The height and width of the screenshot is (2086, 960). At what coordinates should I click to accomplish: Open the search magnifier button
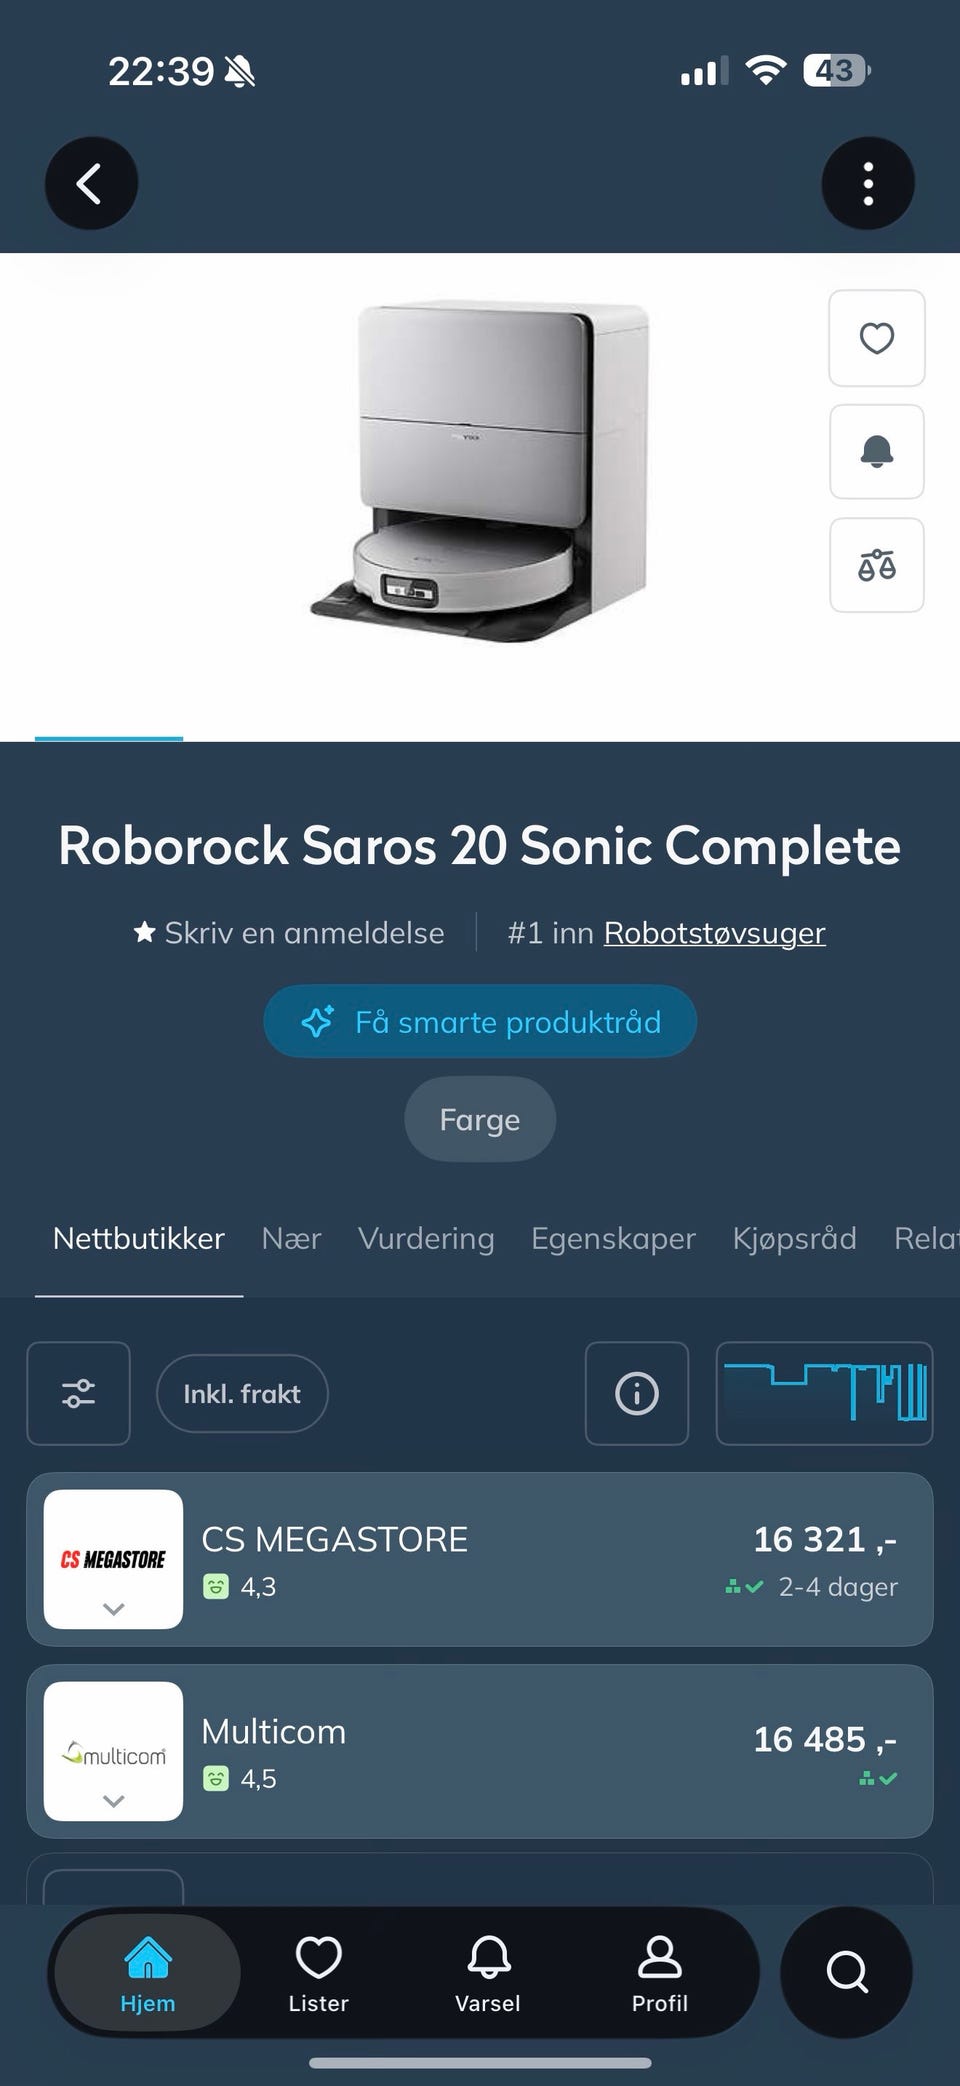click(847, 1972)
